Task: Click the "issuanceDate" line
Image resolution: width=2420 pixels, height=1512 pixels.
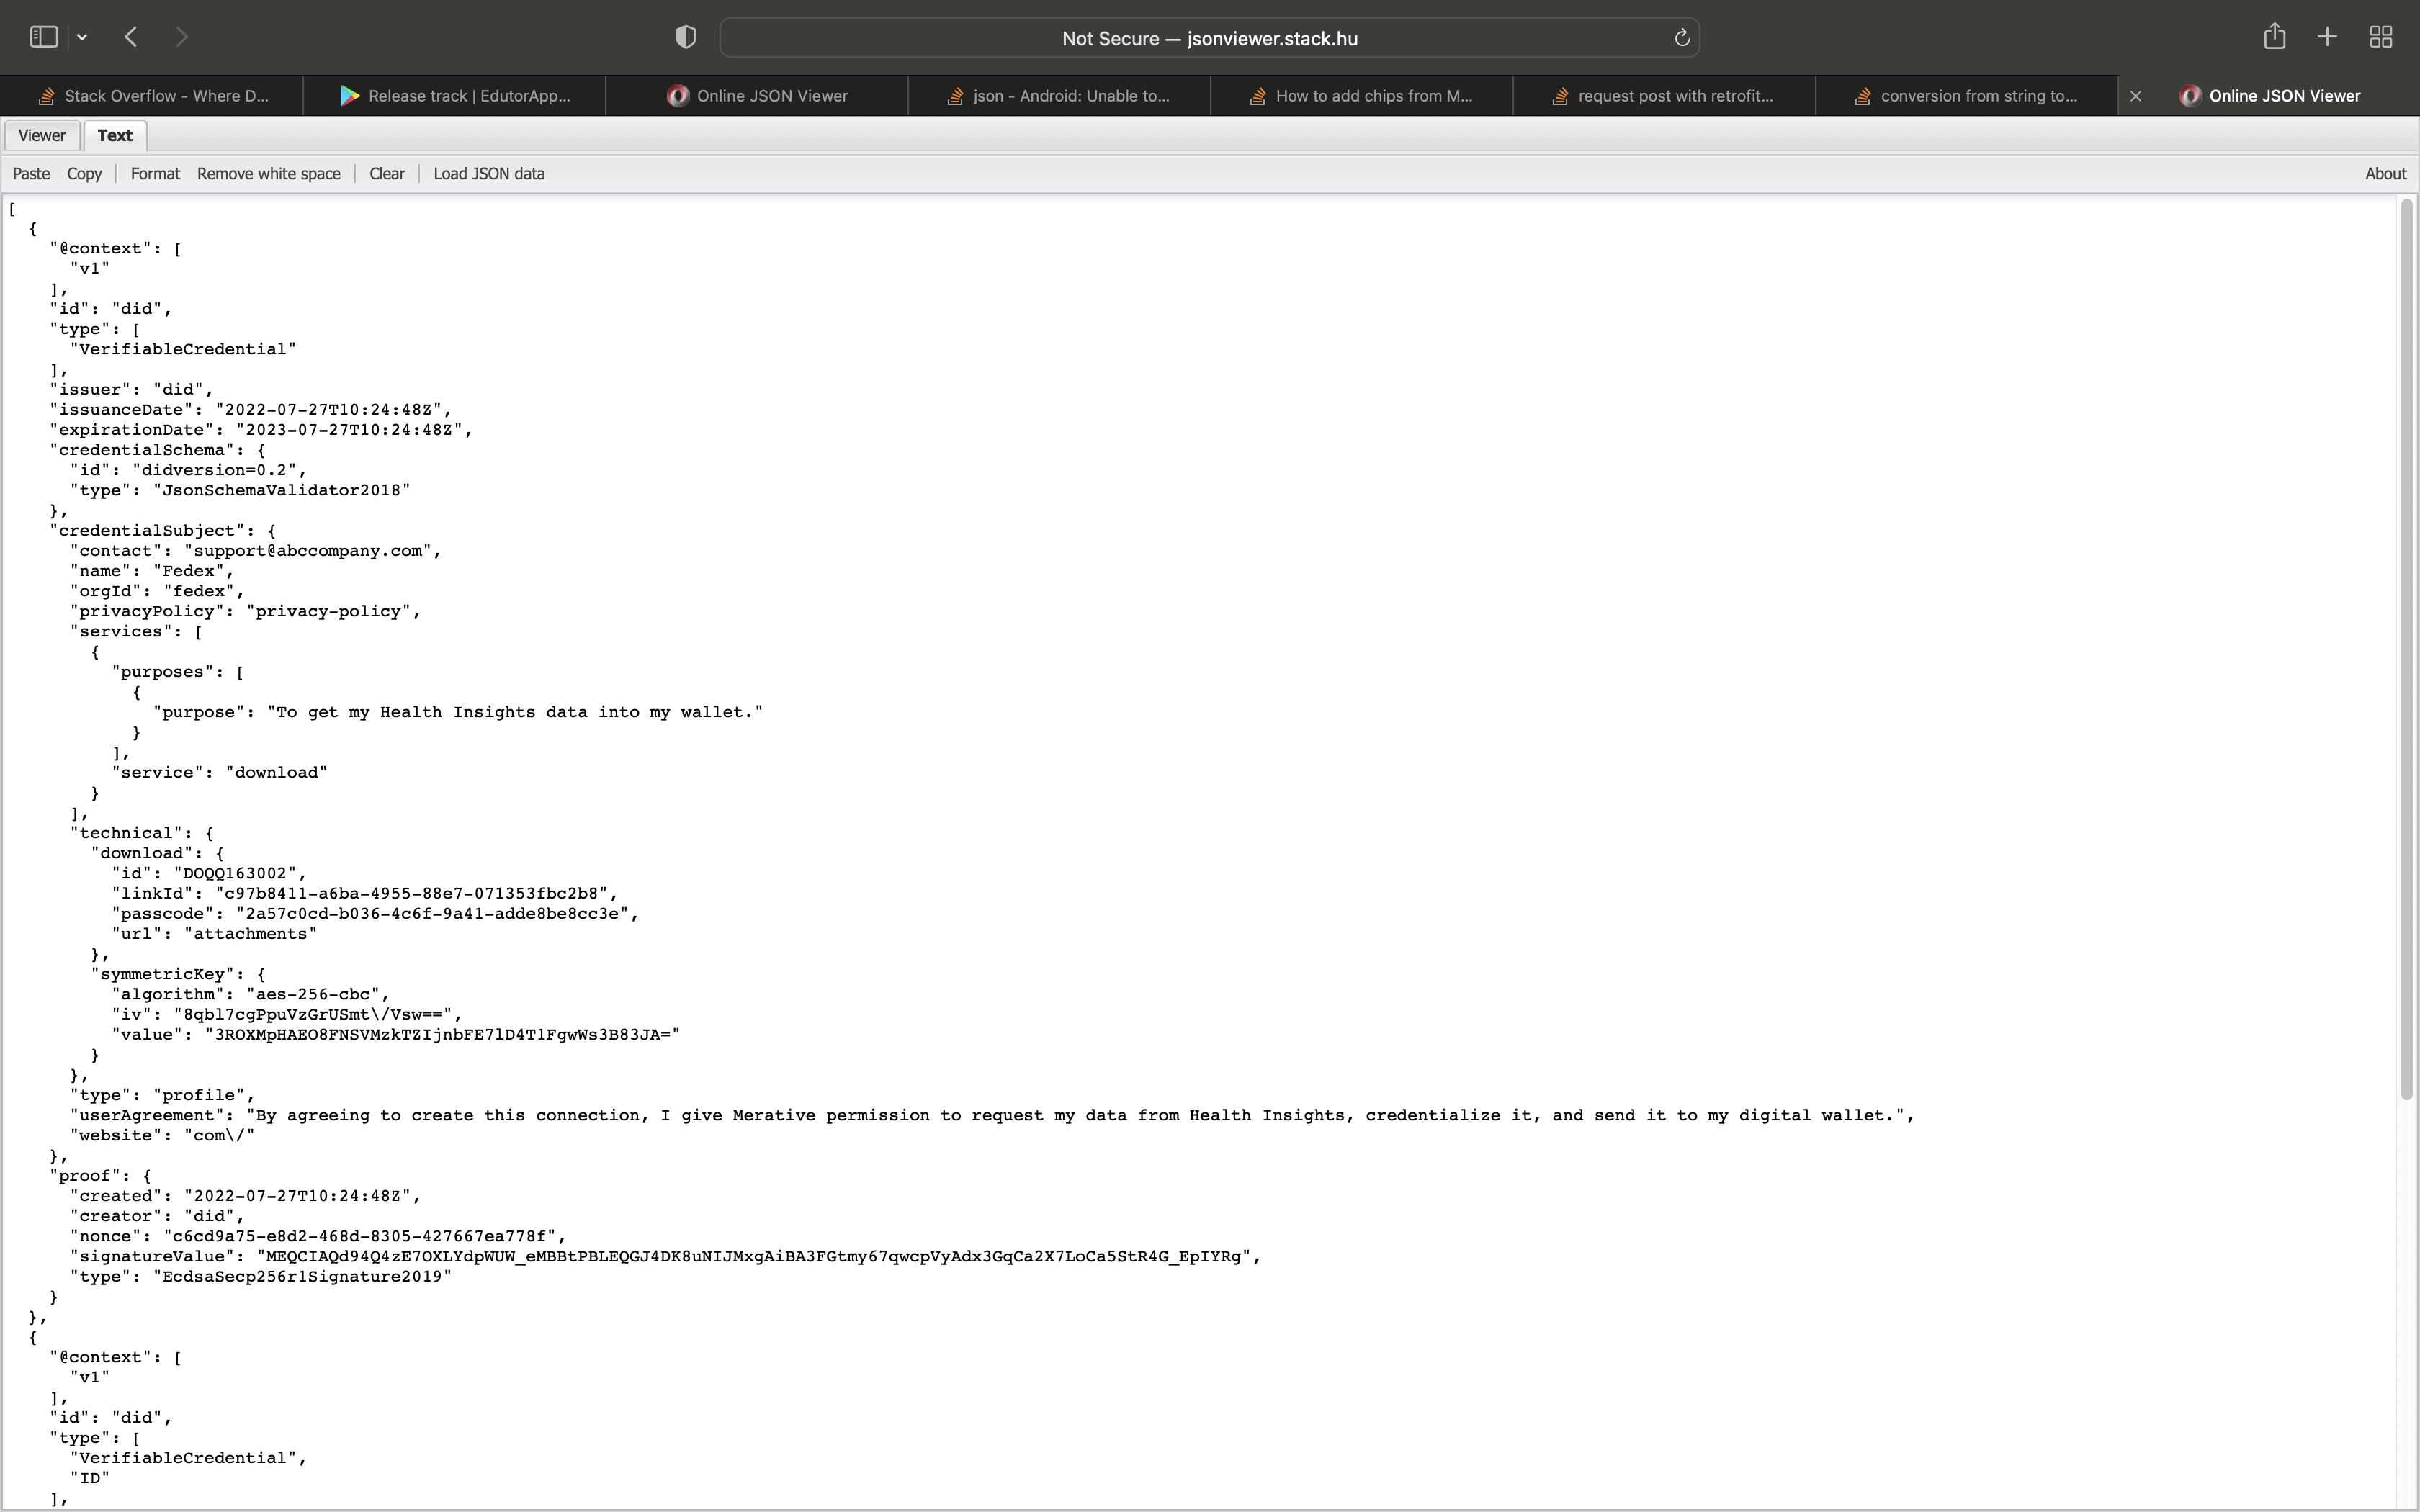Action: pos(251,410)
